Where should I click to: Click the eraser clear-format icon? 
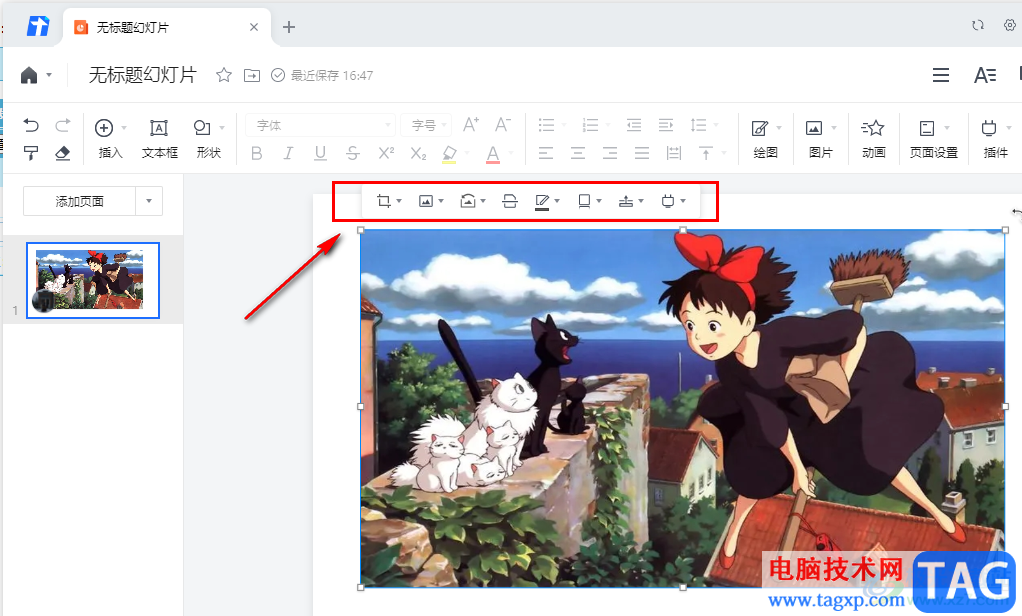(63, 153)
